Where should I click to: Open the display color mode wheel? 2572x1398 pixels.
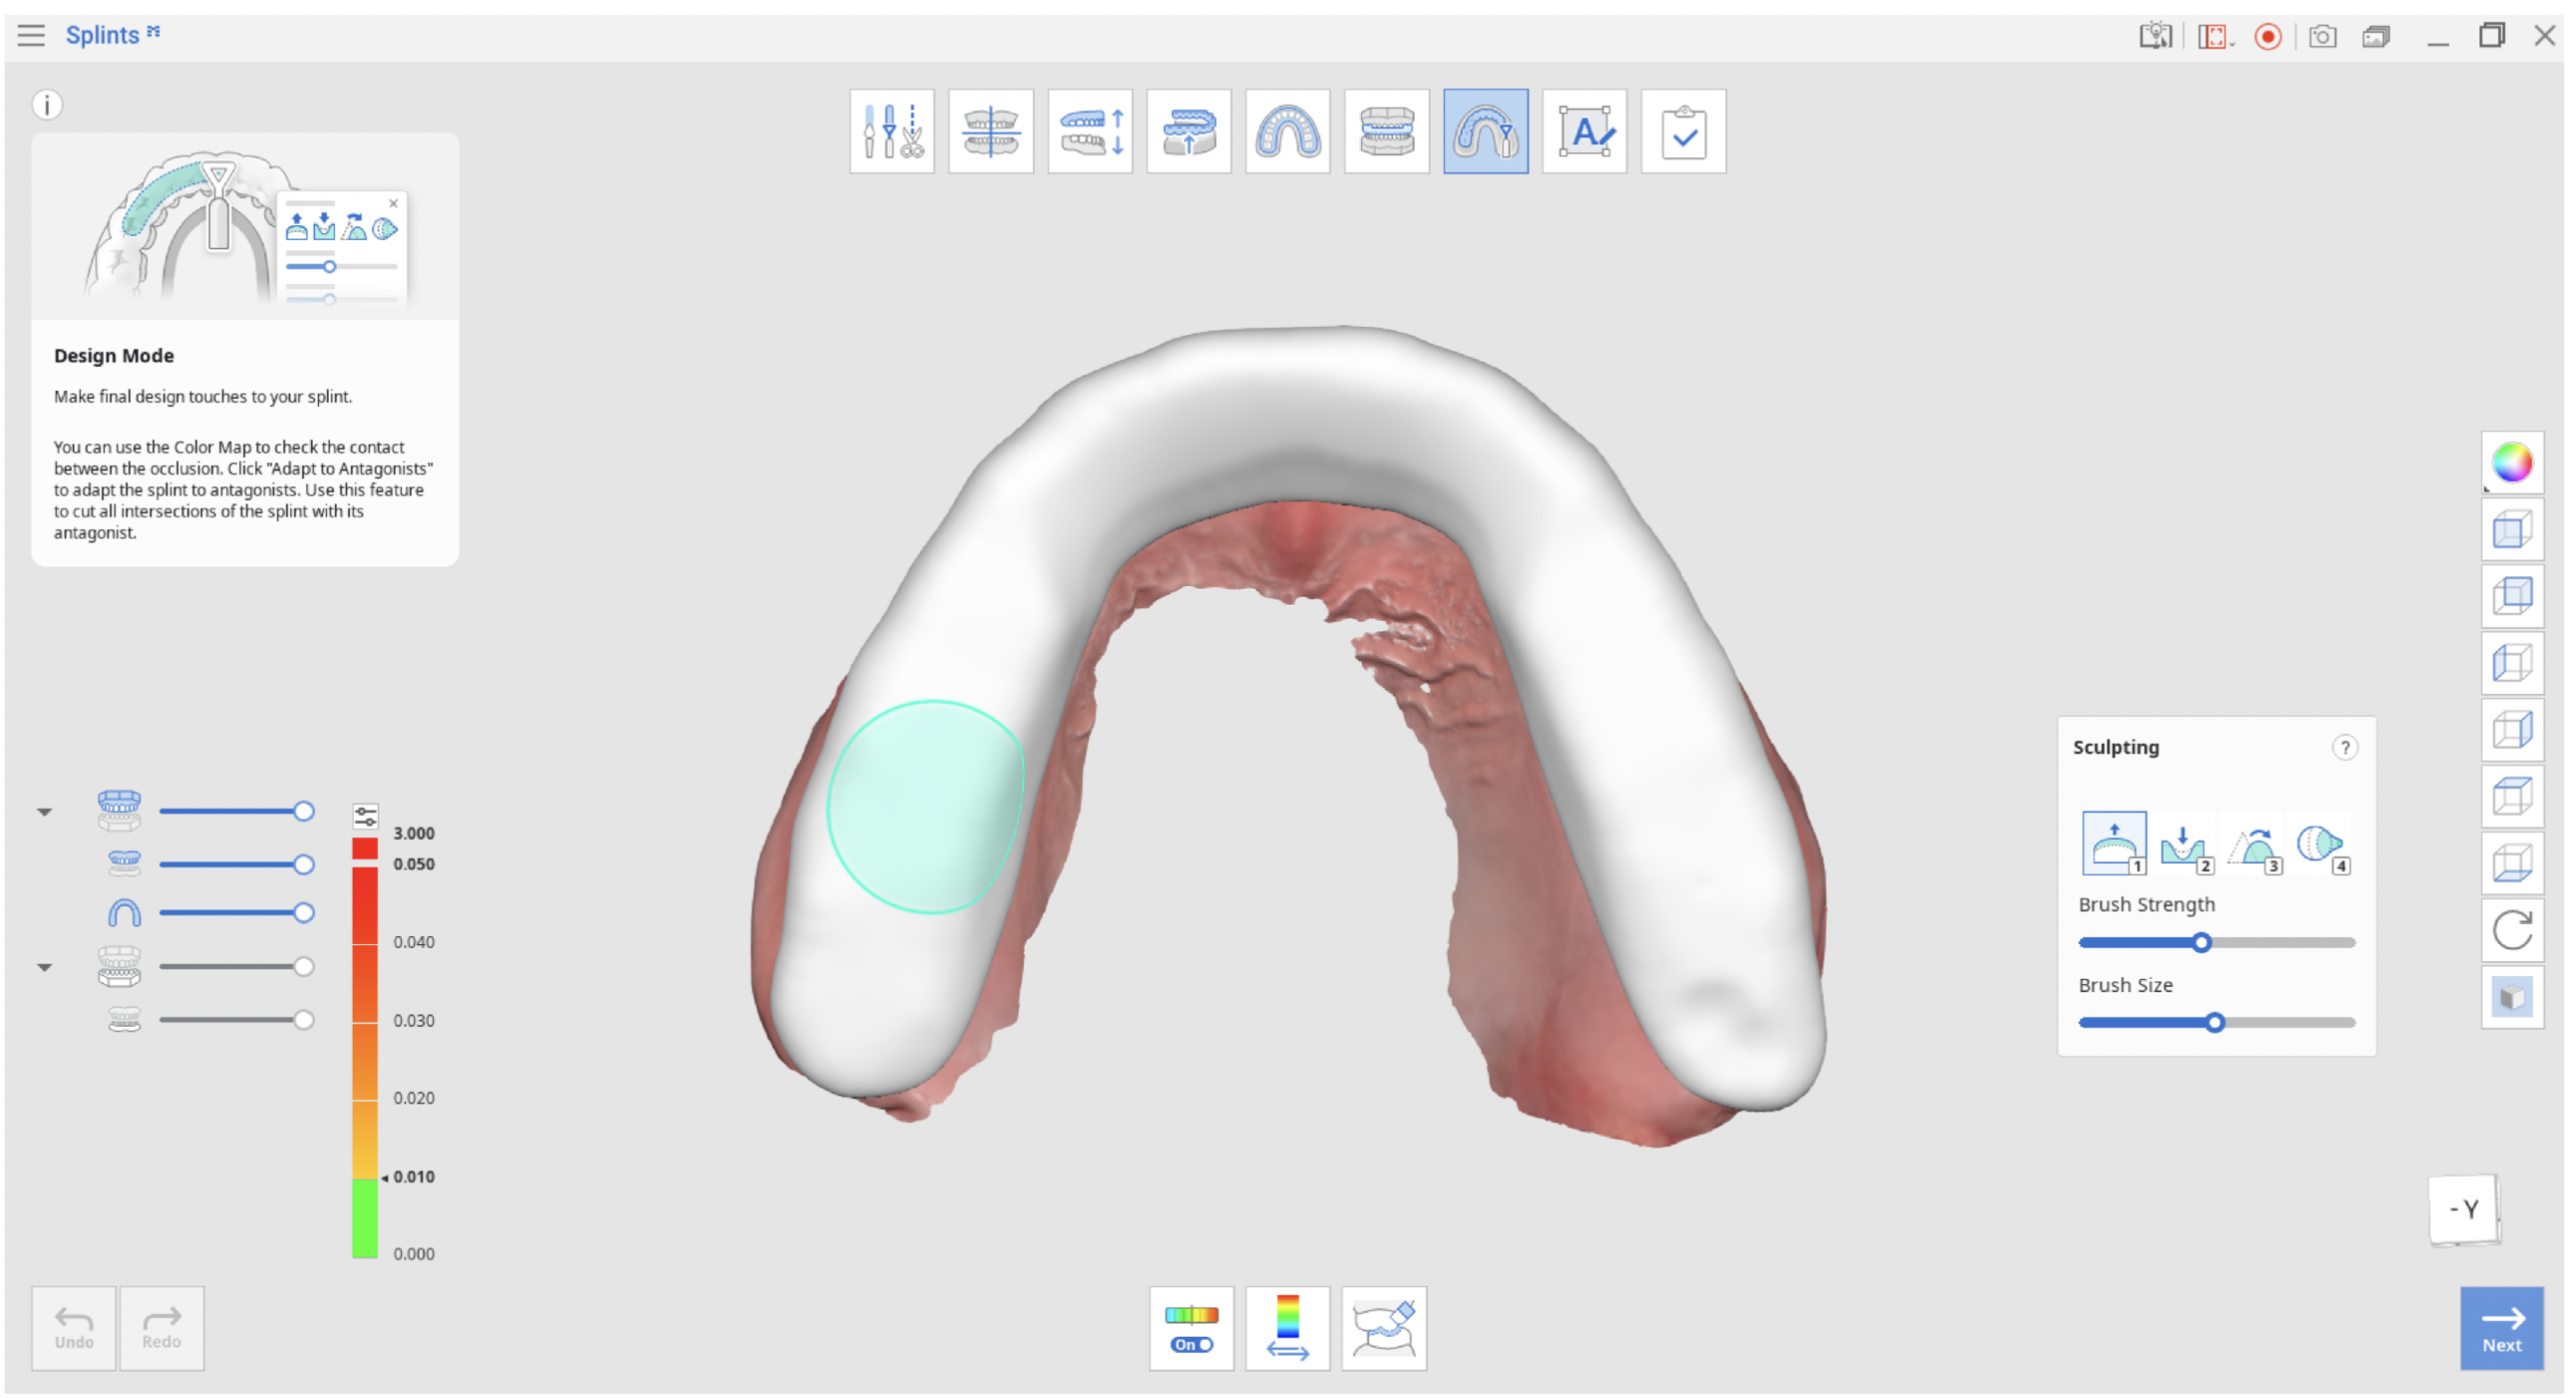coord(2511,463)
